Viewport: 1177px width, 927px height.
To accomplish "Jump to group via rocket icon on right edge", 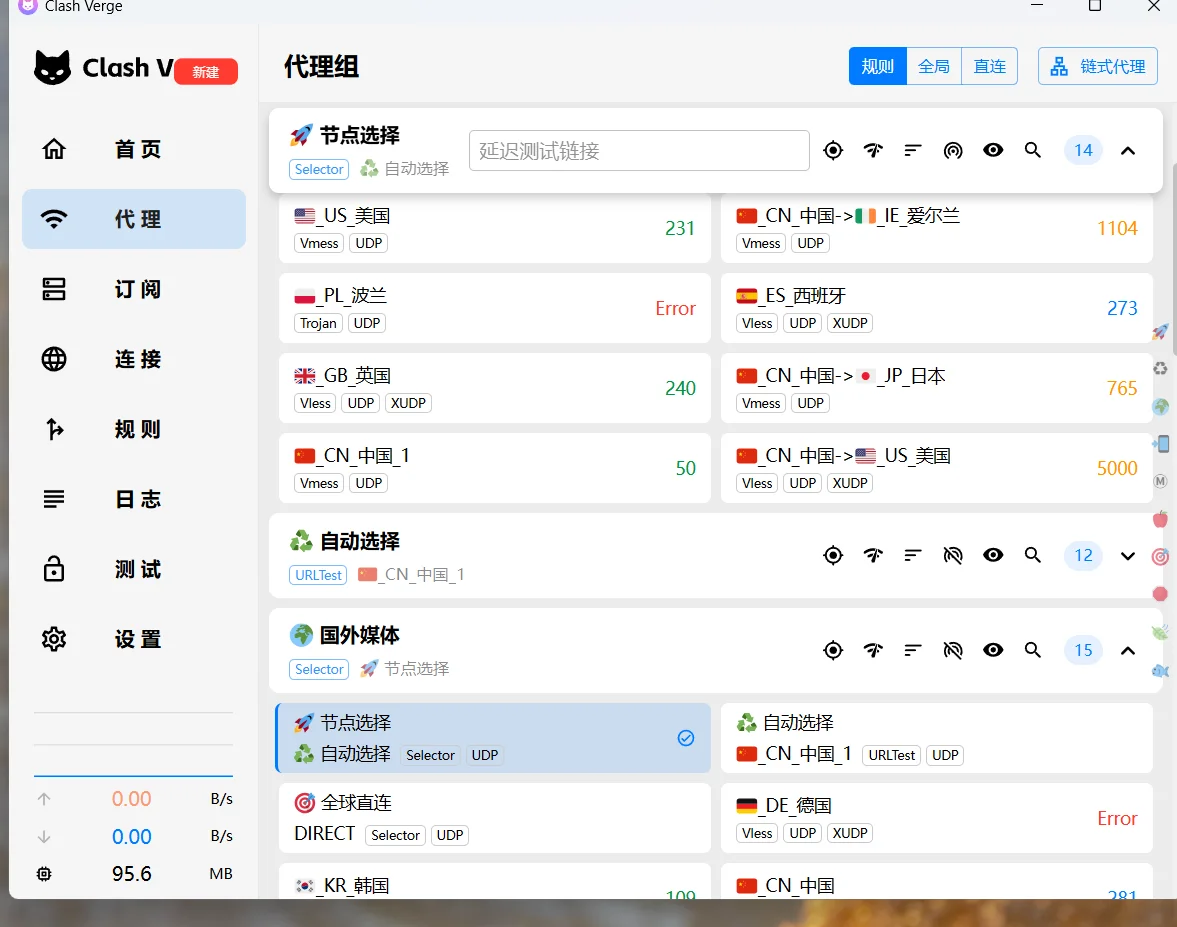I will [1160, 331].
